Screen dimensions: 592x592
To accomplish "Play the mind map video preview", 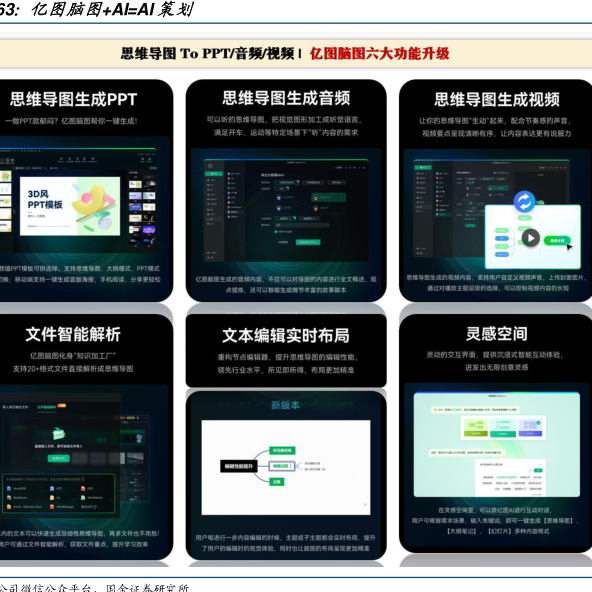I will coord(530,238).
